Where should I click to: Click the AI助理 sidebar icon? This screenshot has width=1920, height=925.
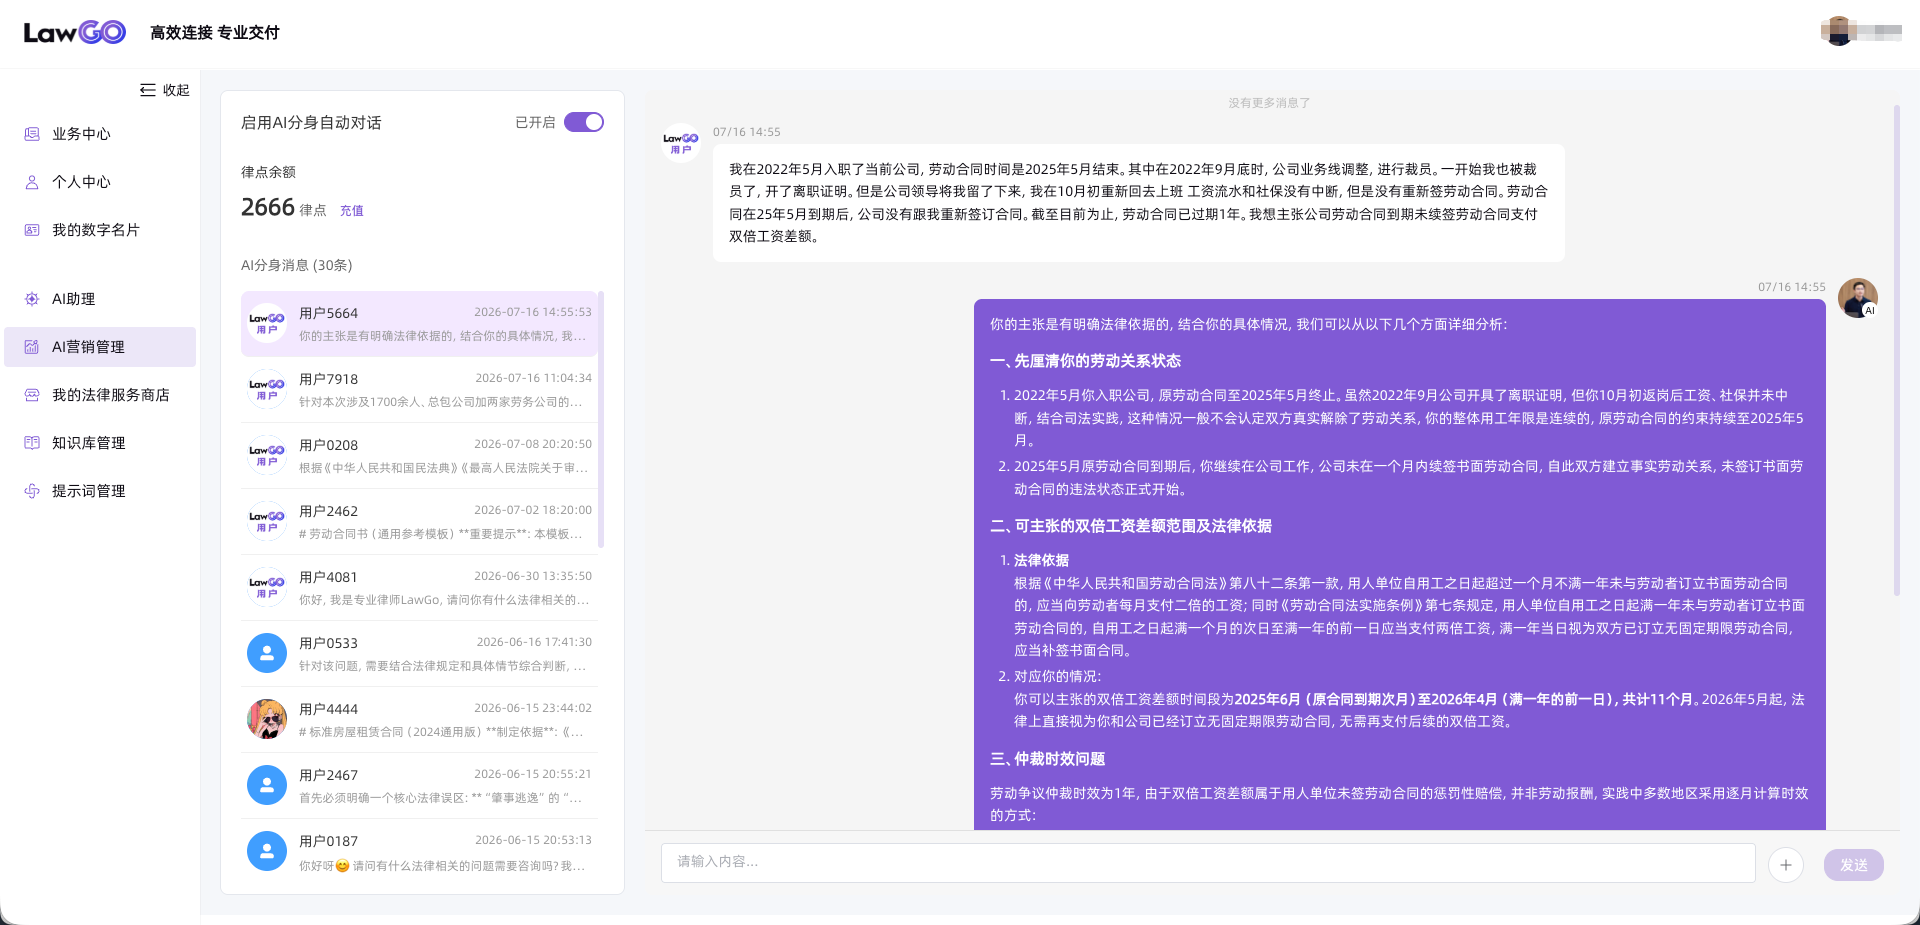coord(32,299)
